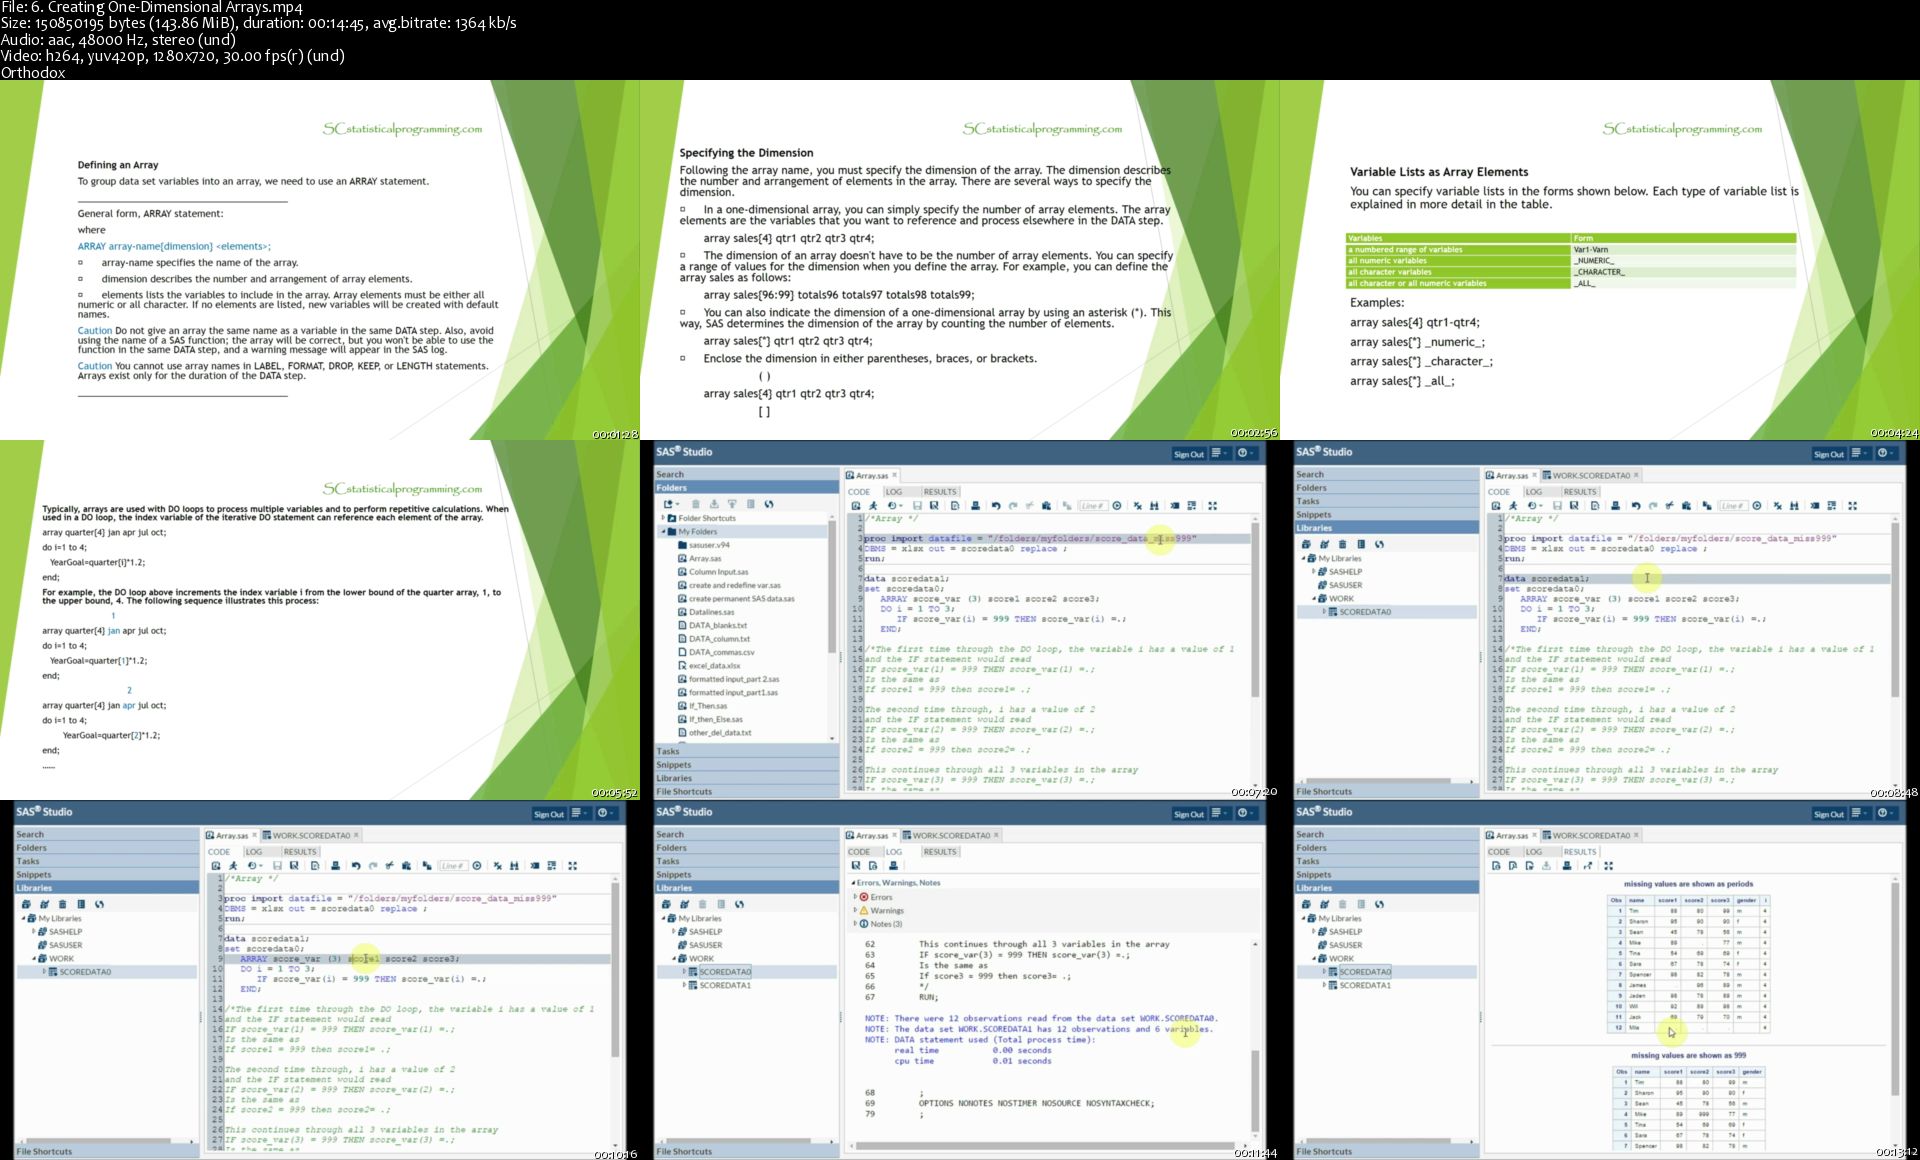Switch to WORK.SCOREDATA0 tab in 00:08:48 frame

(x=1590, y=475)
